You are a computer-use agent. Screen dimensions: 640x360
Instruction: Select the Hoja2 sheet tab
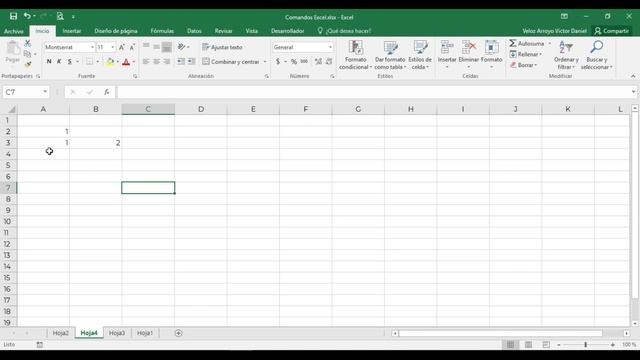click(60, 333)
